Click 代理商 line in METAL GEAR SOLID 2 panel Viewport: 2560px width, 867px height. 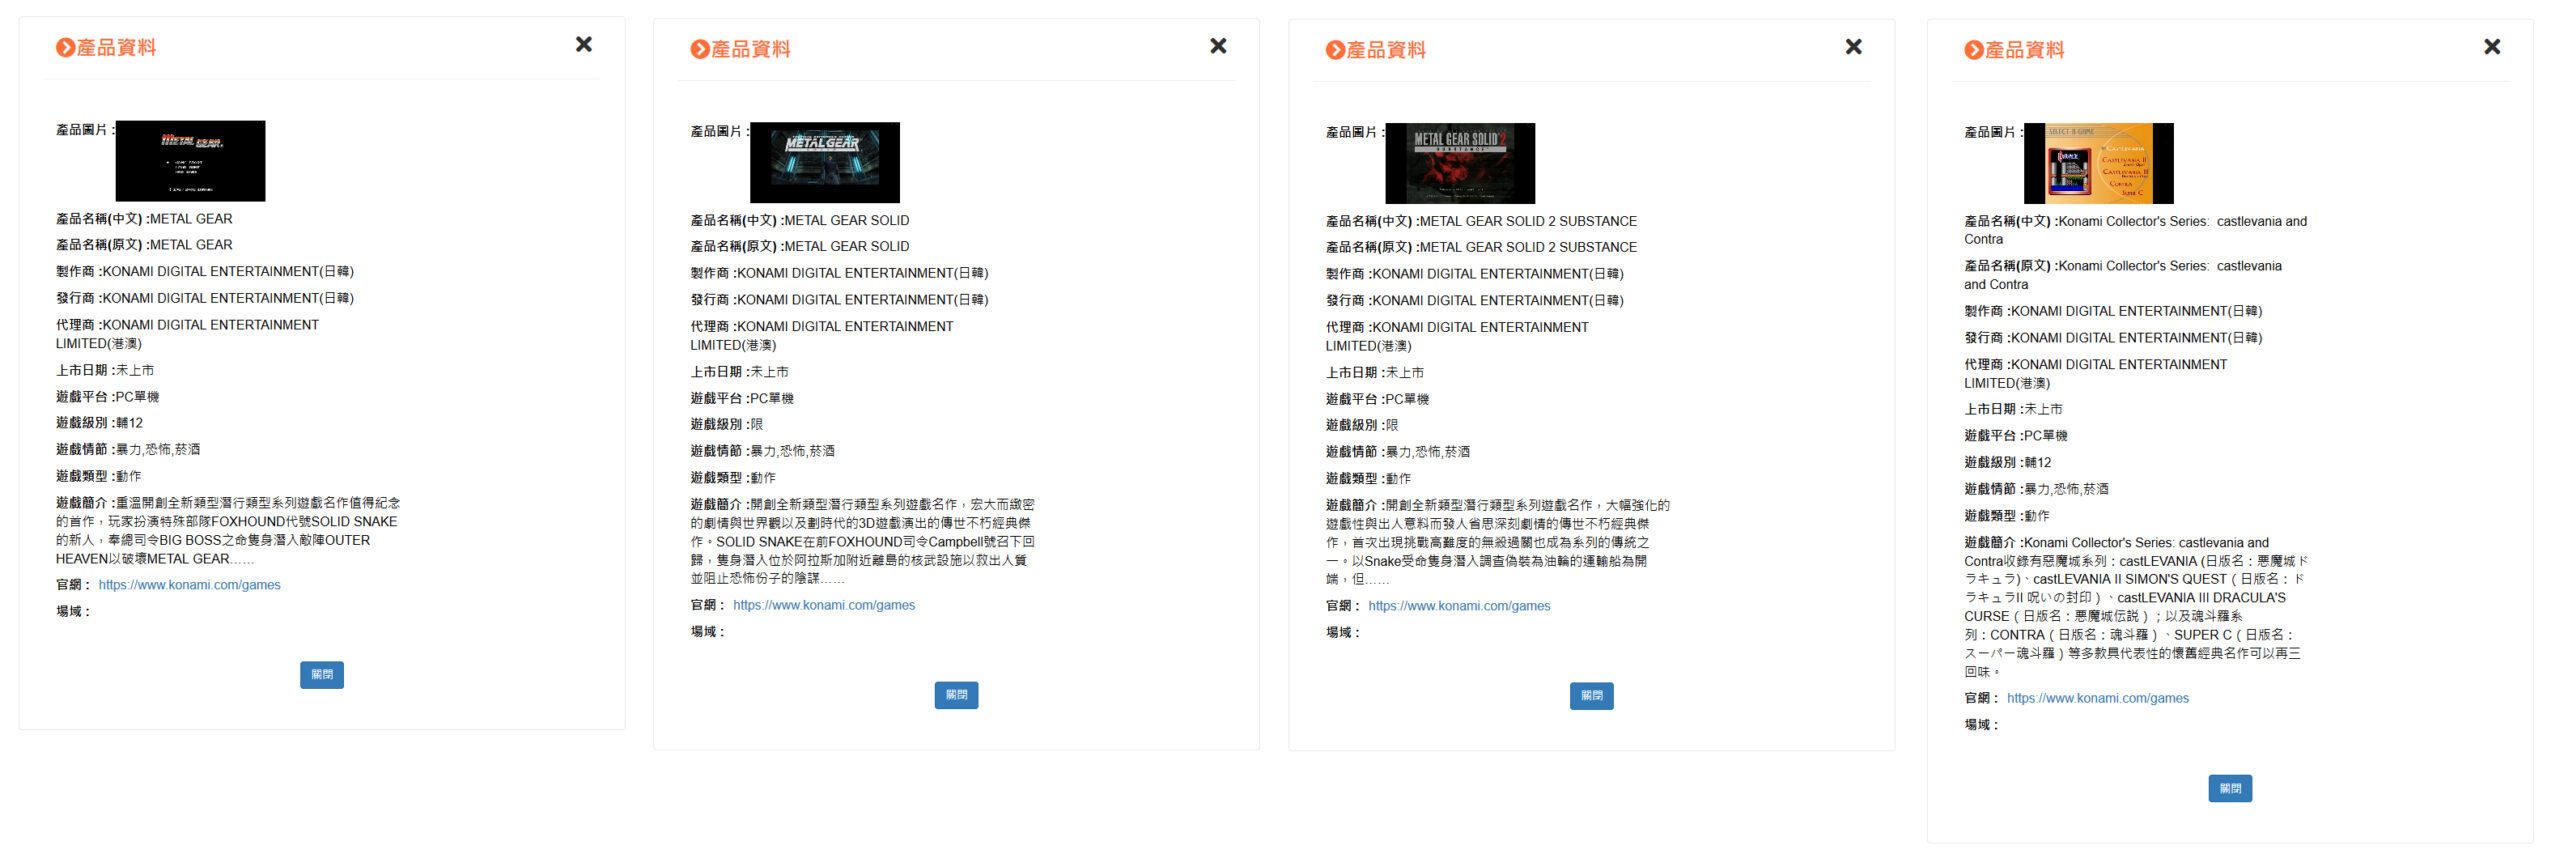point(1457,337)
